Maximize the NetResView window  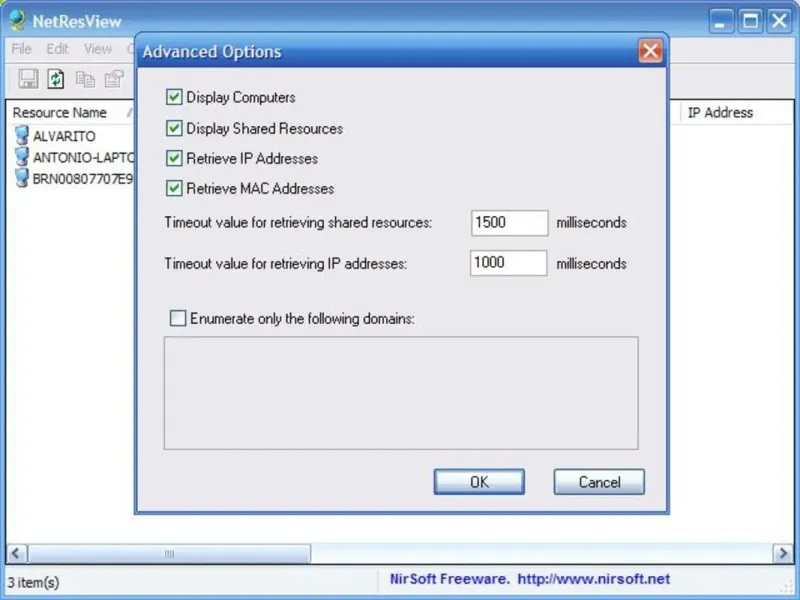(751, 21)
